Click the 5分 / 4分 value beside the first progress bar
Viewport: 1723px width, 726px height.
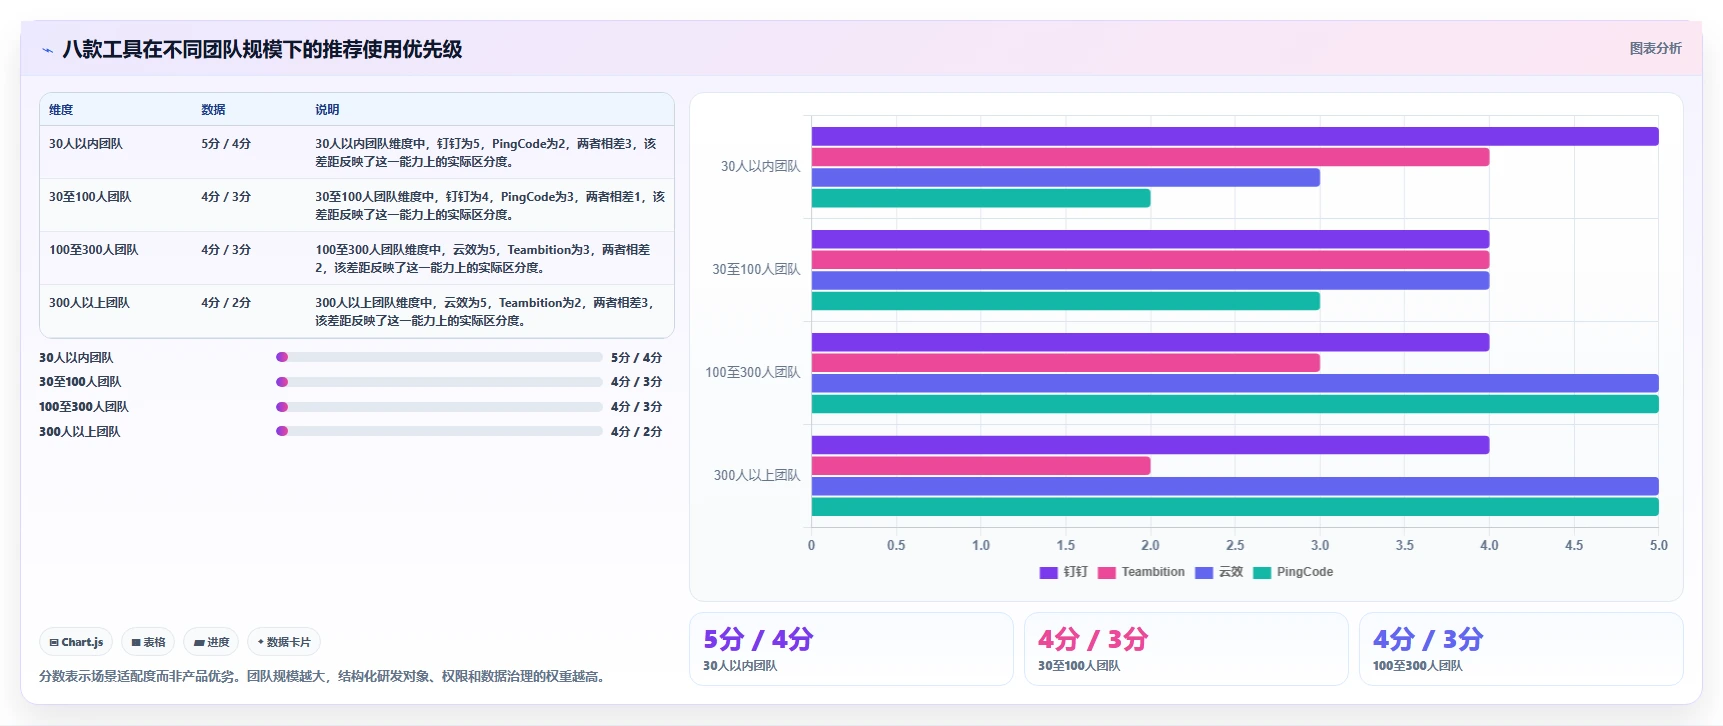[x=636, y=358]
